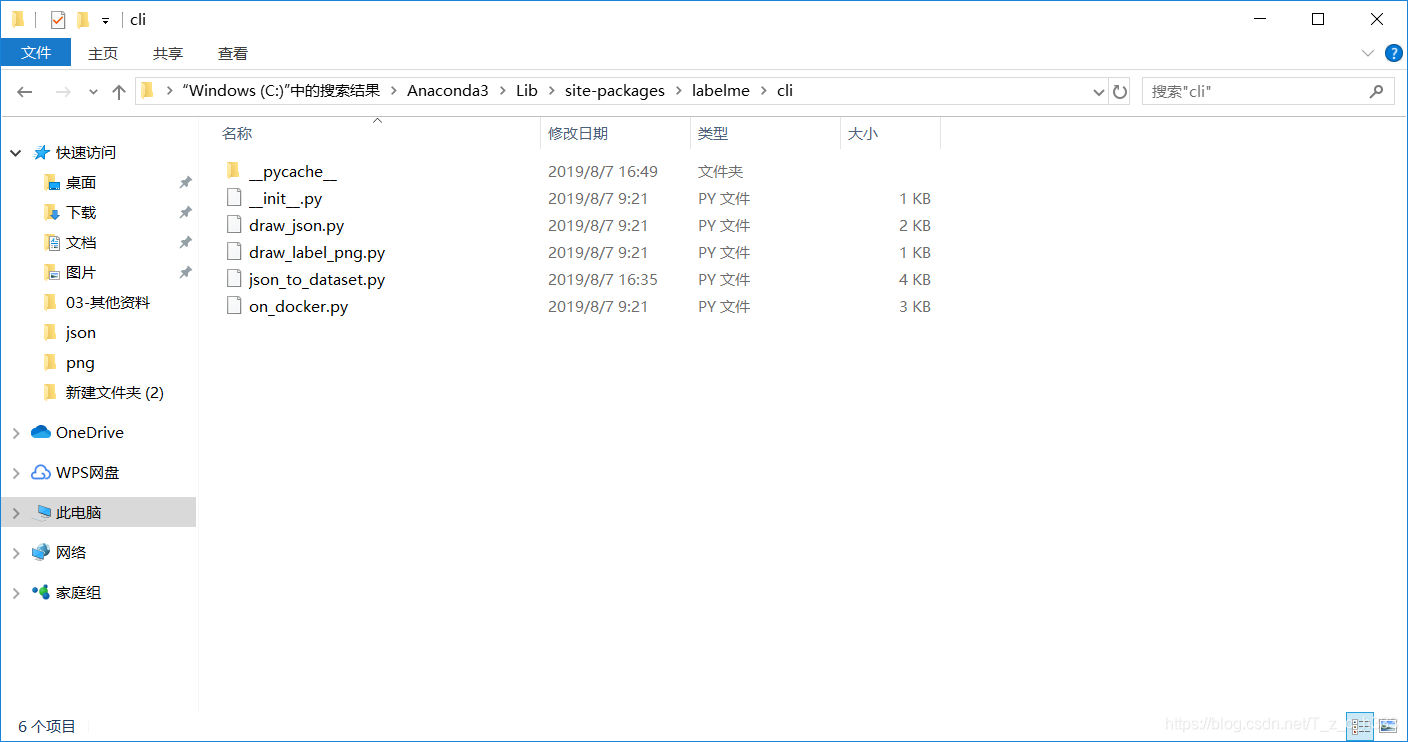Viewport: 1408px width, 742px height.
Task: Click the search results breadcrumb segment
Action: coord(281,90)
